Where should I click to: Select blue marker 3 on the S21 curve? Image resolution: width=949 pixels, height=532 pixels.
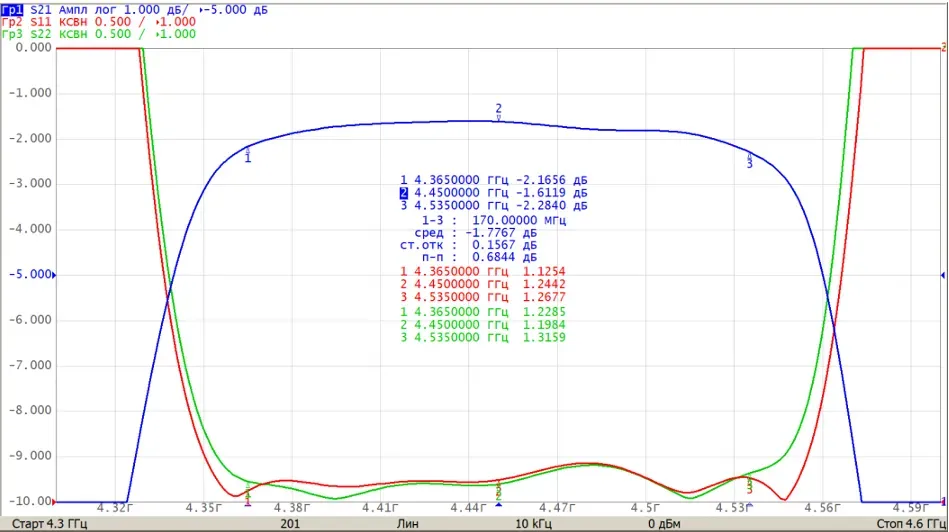coord(749,160)
